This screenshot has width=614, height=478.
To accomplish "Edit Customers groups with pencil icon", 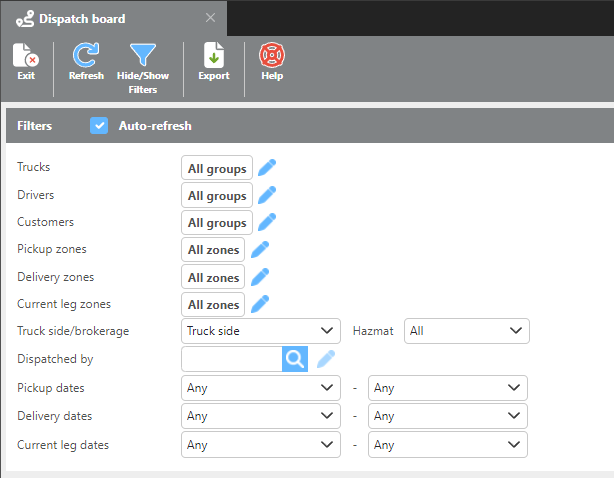I will pos(267,222).
